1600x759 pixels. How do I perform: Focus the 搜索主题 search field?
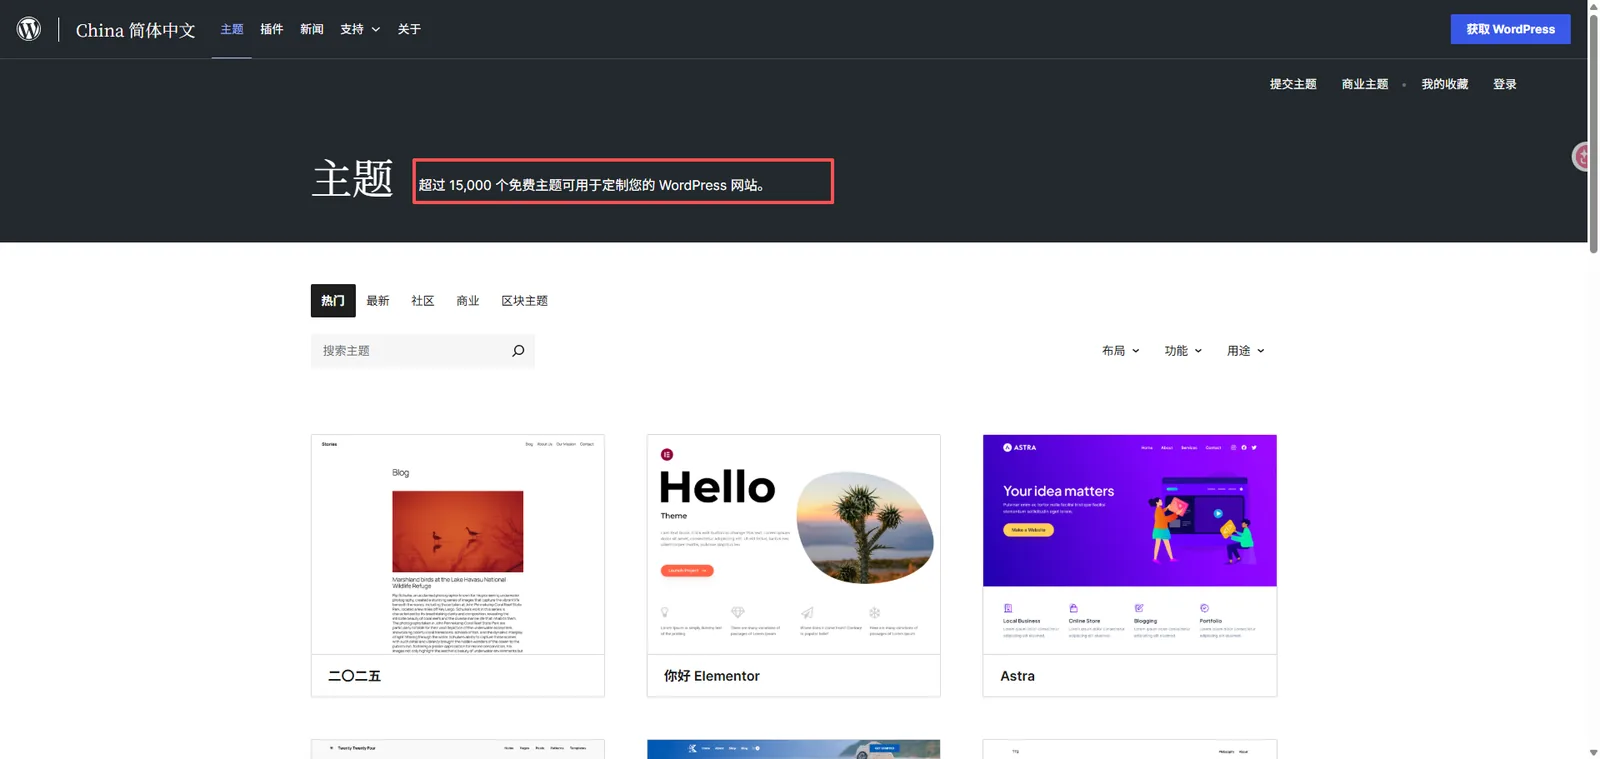423,351
